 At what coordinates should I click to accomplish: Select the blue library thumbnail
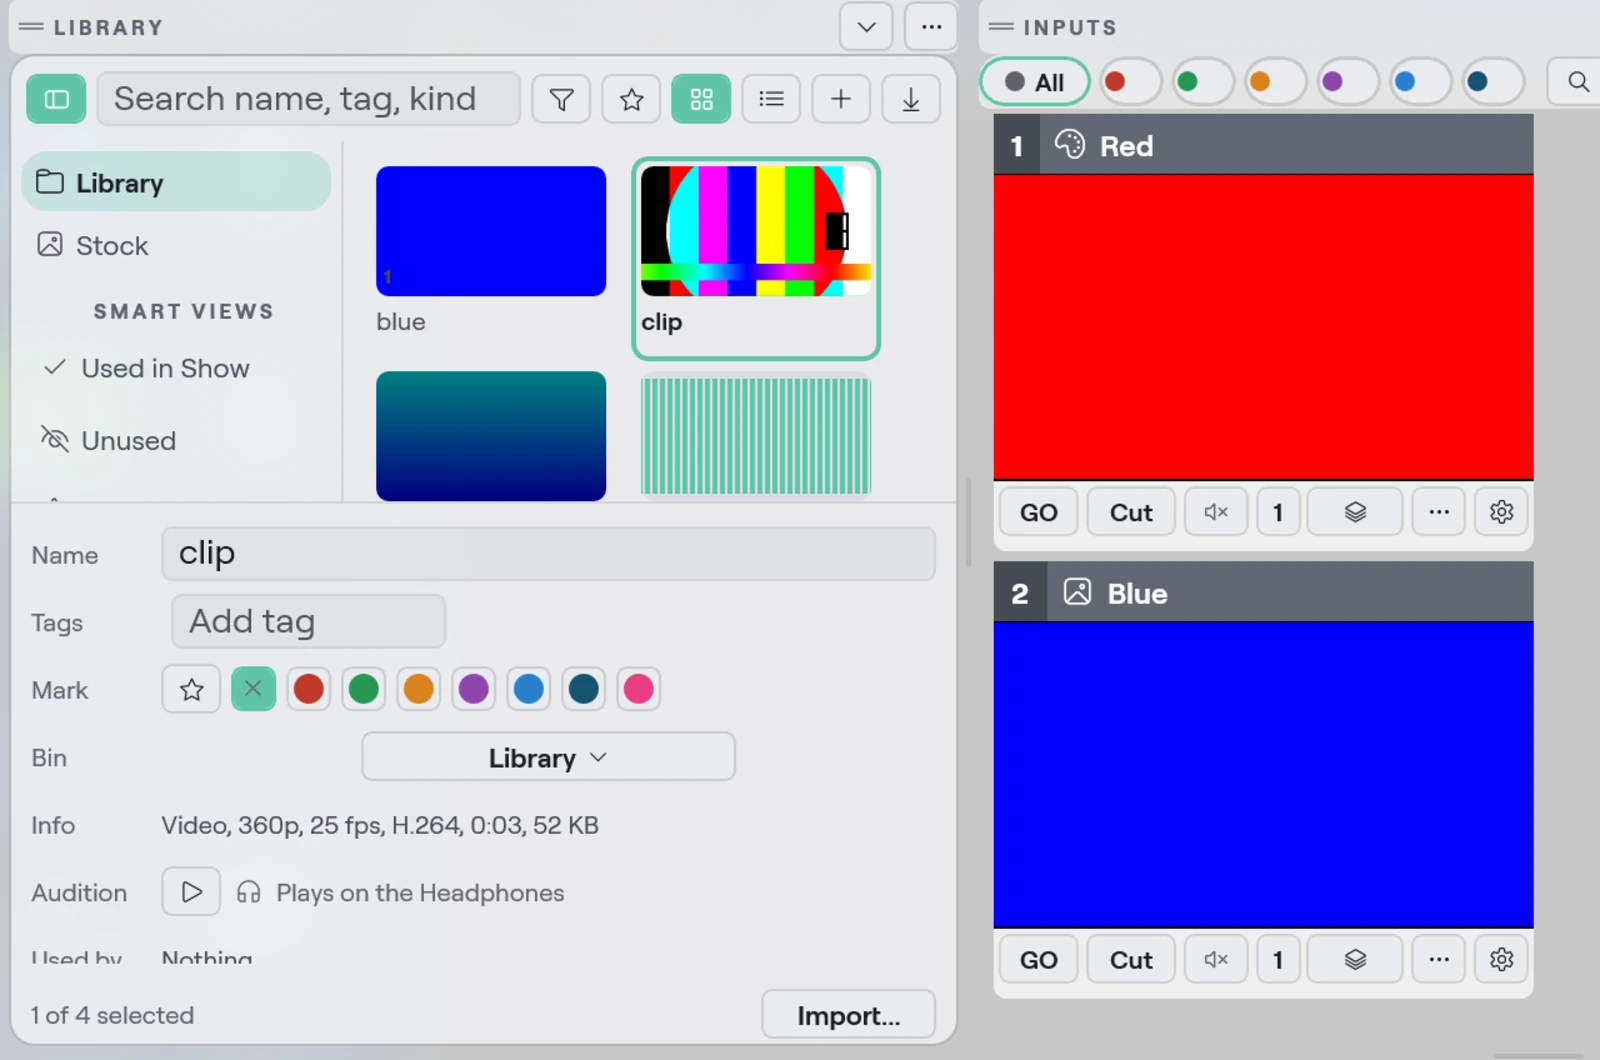[x=491, y=231]
